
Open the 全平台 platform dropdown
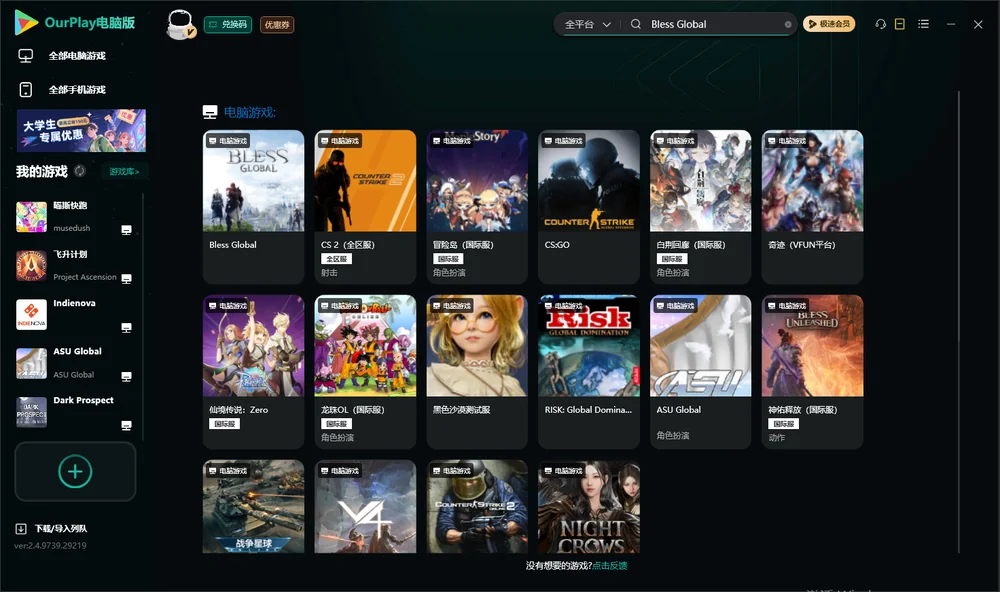[587, 24]
